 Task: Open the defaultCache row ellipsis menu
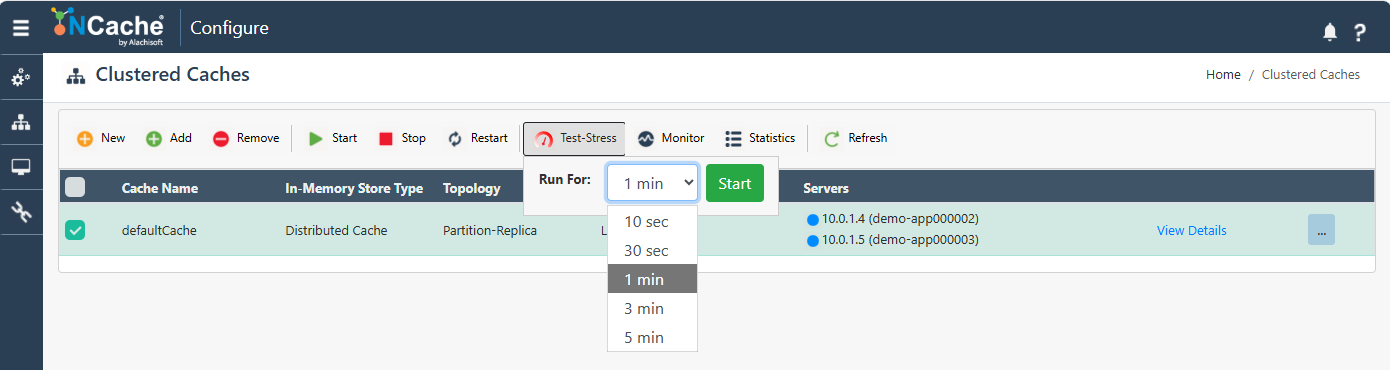pyautogui.click(x=1321, y=230)
